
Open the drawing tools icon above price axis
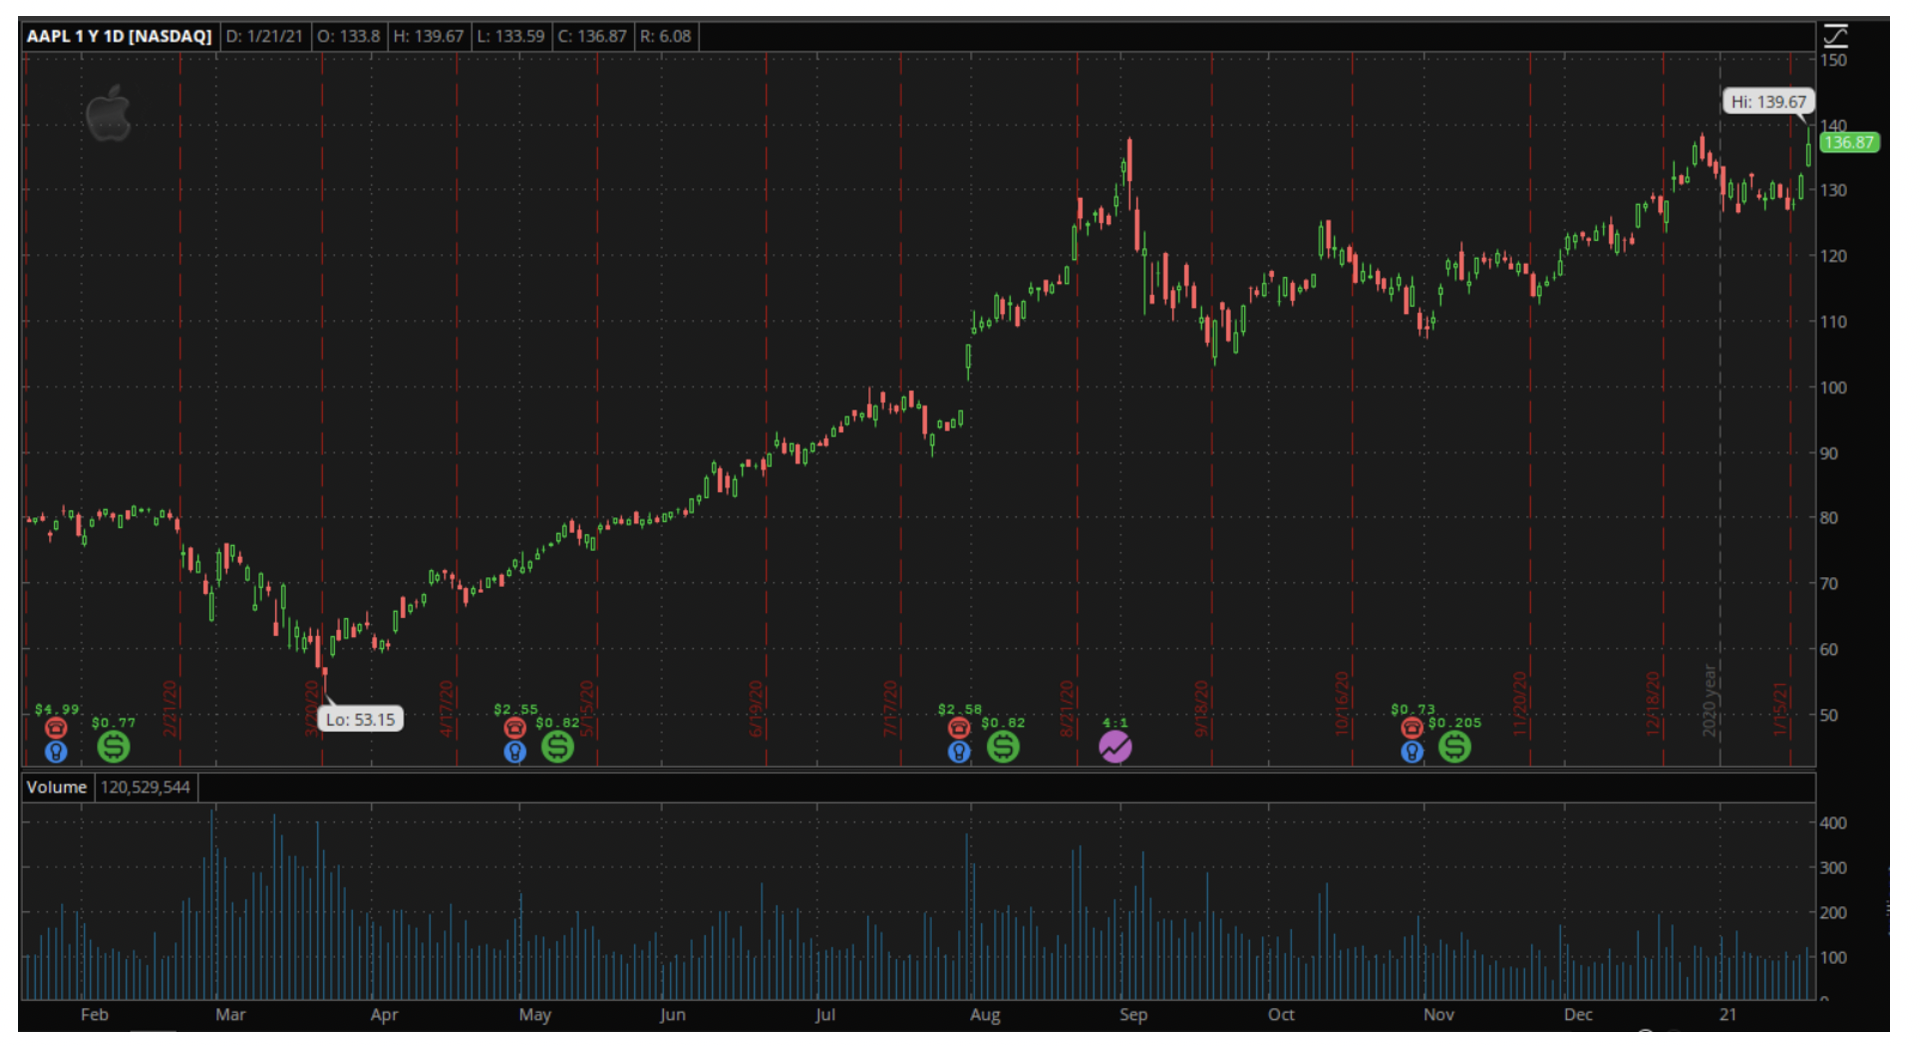[x=1835, y=36]
